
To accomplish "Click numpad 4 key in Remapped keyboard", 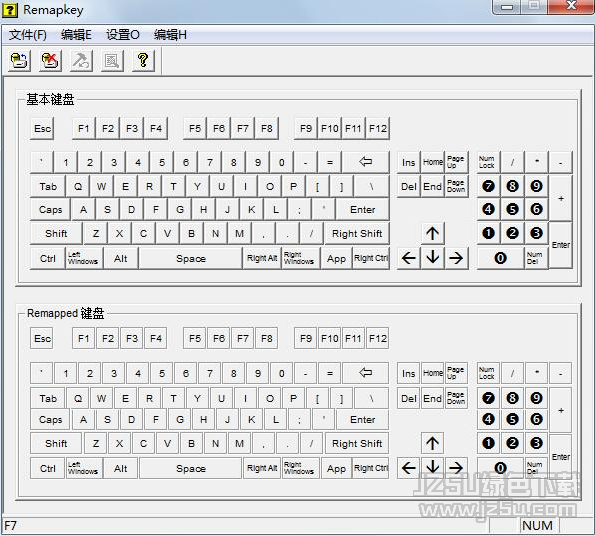I will (488, 419).
